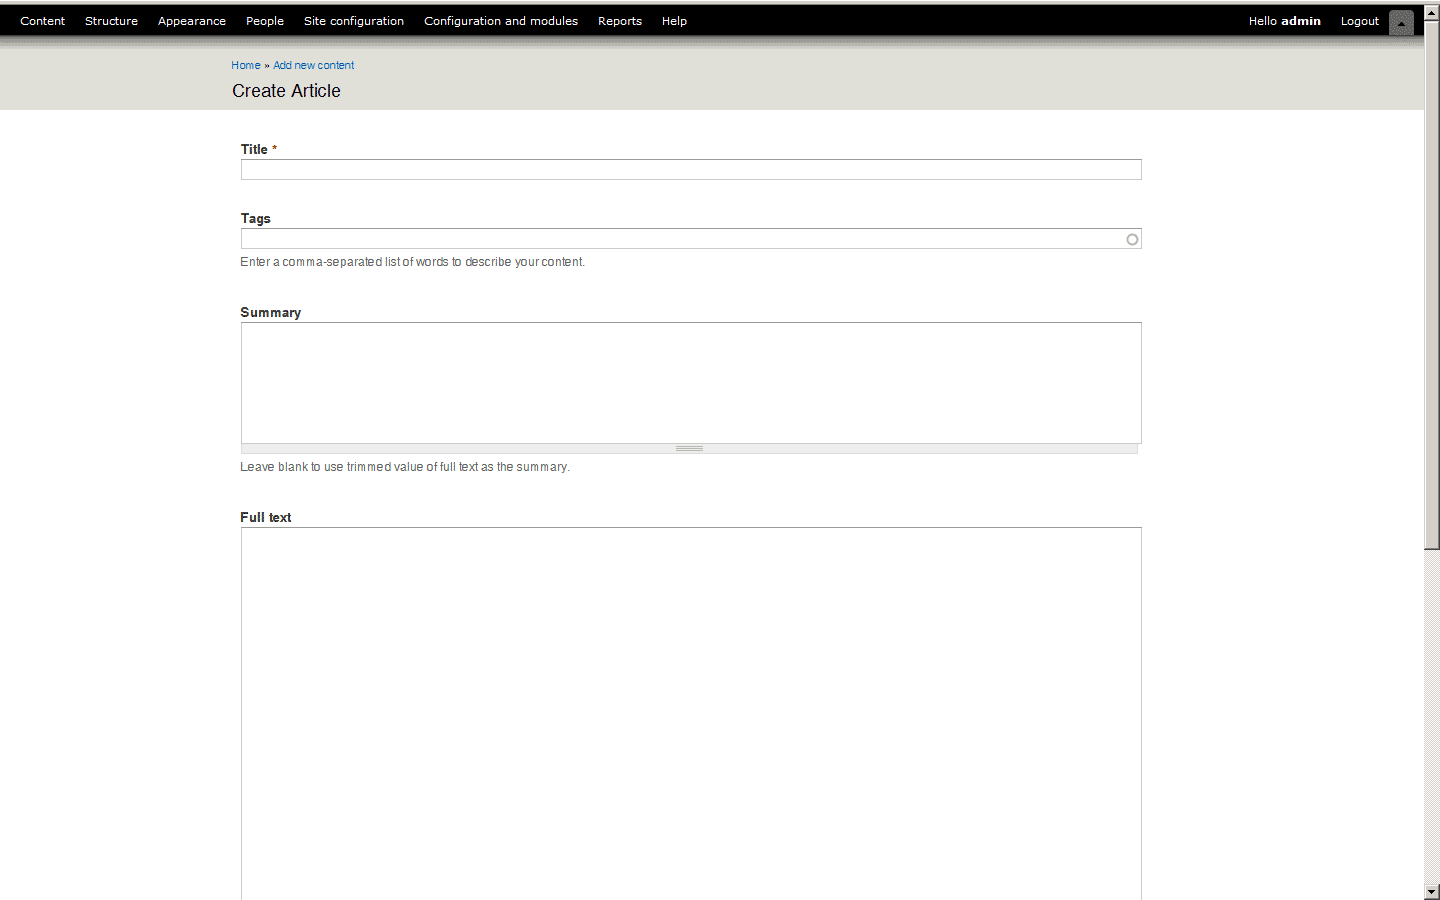
Task: Open the Content menu
Action: pyautogui.click(x=42, y=21)
